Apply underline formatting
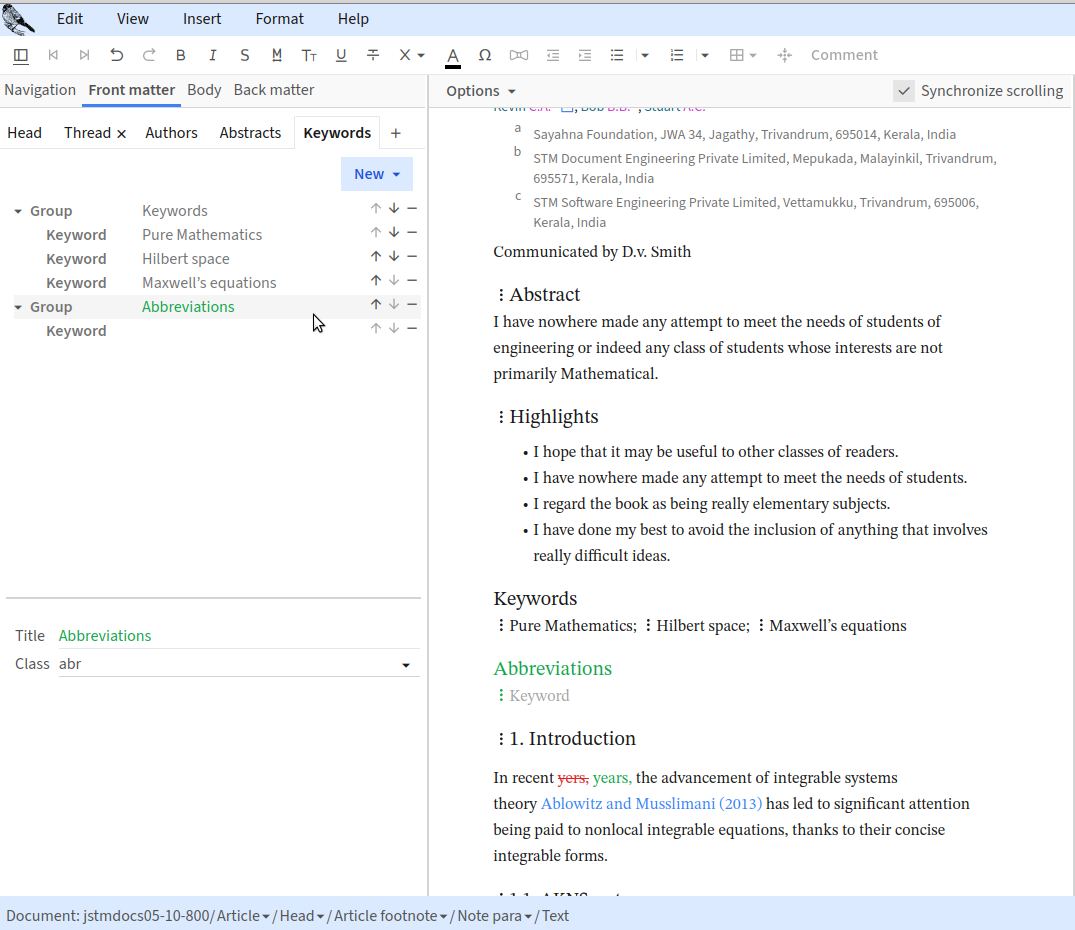 click(x=341, y=55)
